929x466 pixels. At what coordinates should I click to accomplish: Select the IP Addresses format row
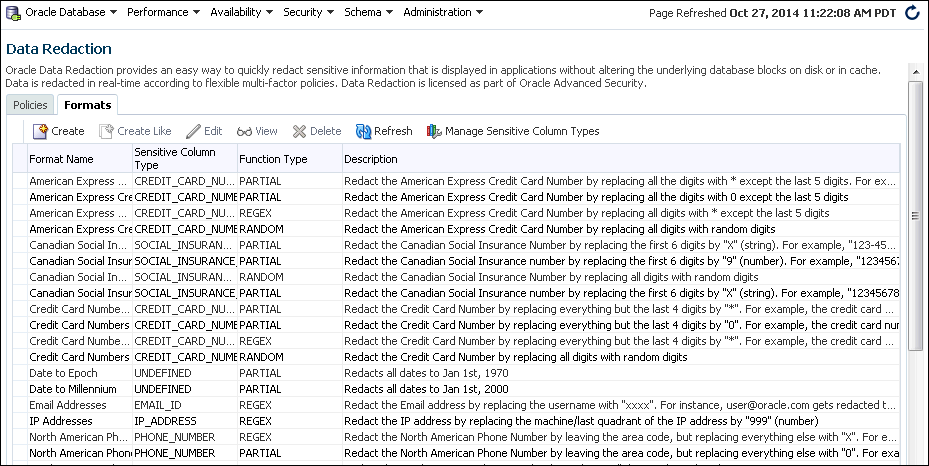click(x=456, y=421)
